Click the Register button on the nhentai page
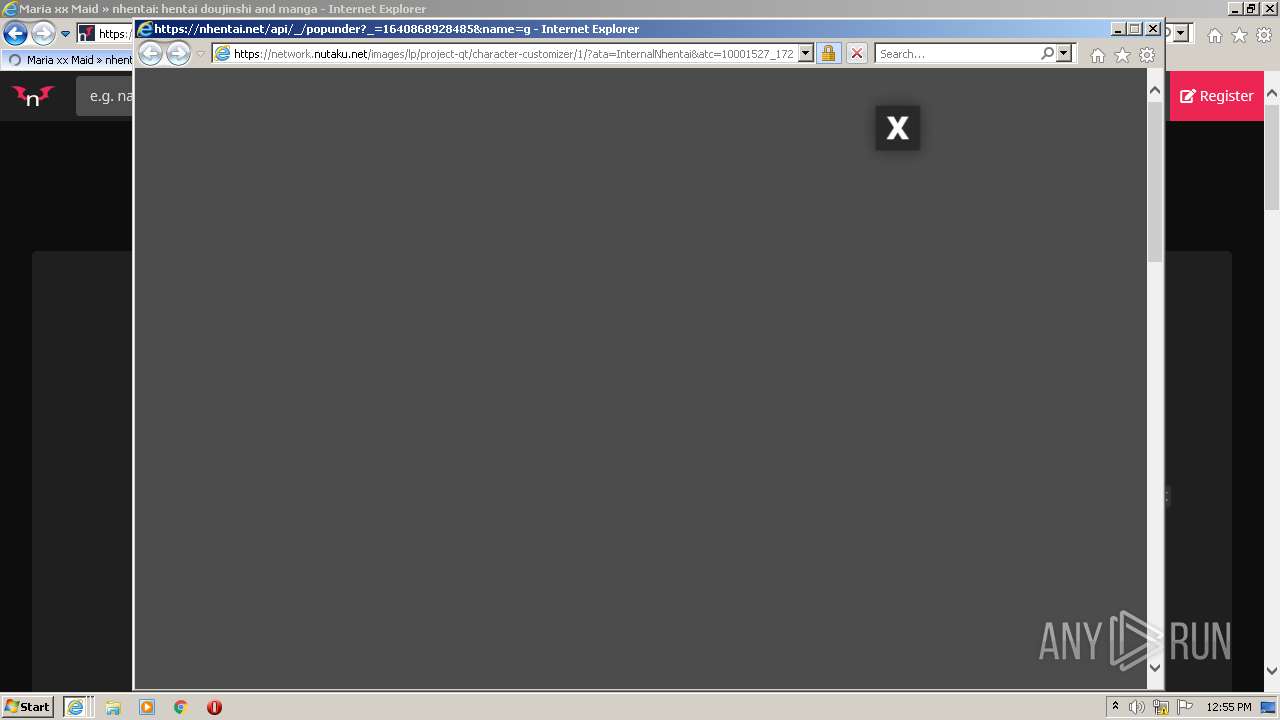 coord(1217,96)
